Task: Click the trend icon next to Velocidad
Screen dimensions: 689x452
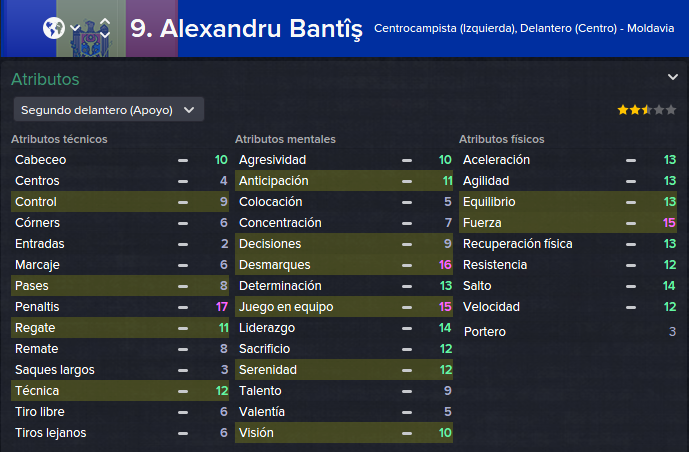Action: click(x=631, y=307)
